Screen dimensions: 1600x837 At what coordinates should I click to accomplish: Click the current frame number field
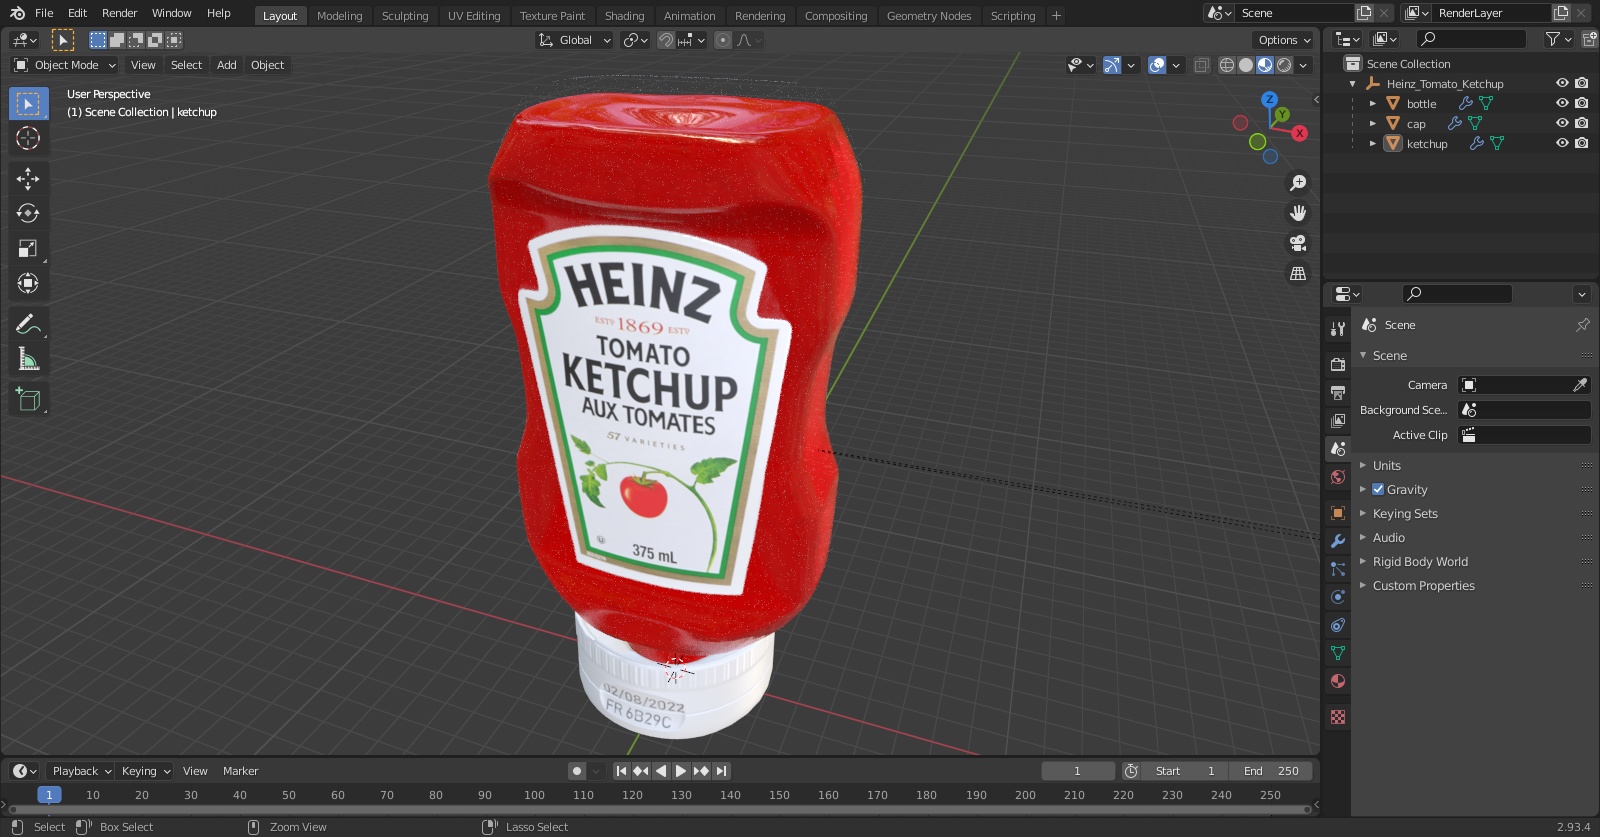click(1078, 771)
